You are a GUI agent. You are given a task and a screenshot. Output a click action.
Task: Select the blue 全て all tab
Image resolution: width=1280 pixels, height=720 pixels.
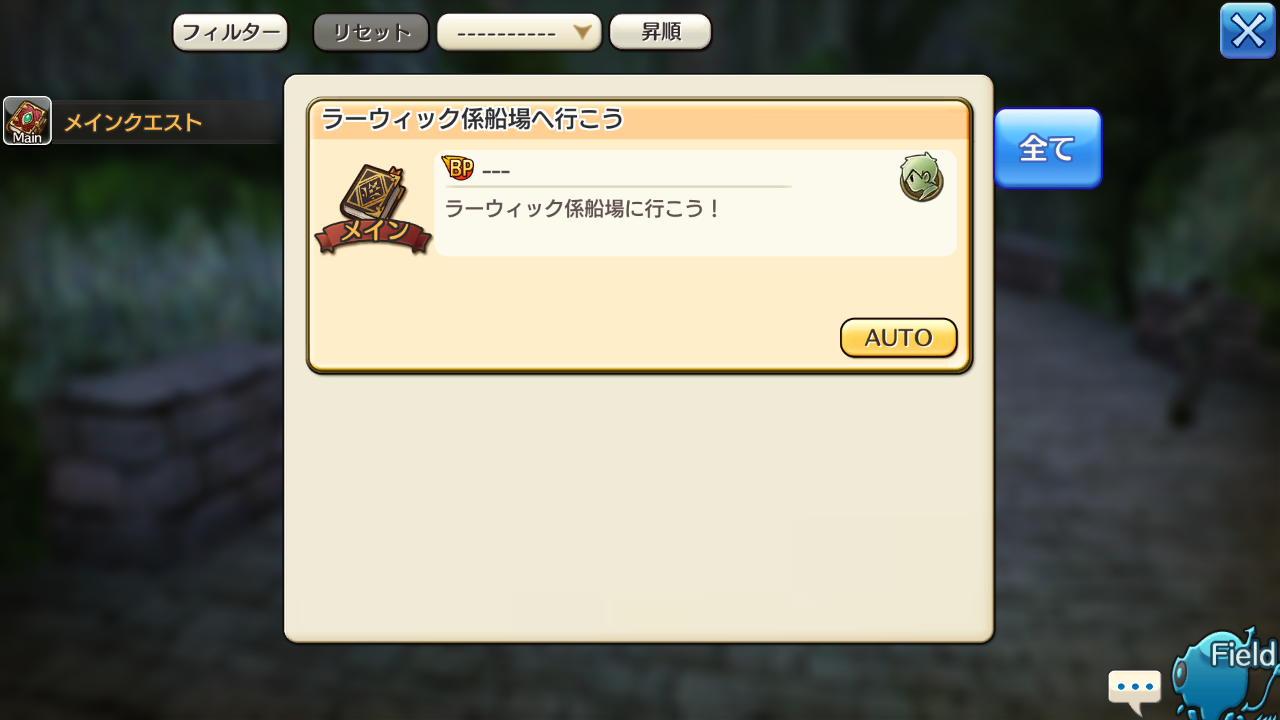[x=1048, y=148]
